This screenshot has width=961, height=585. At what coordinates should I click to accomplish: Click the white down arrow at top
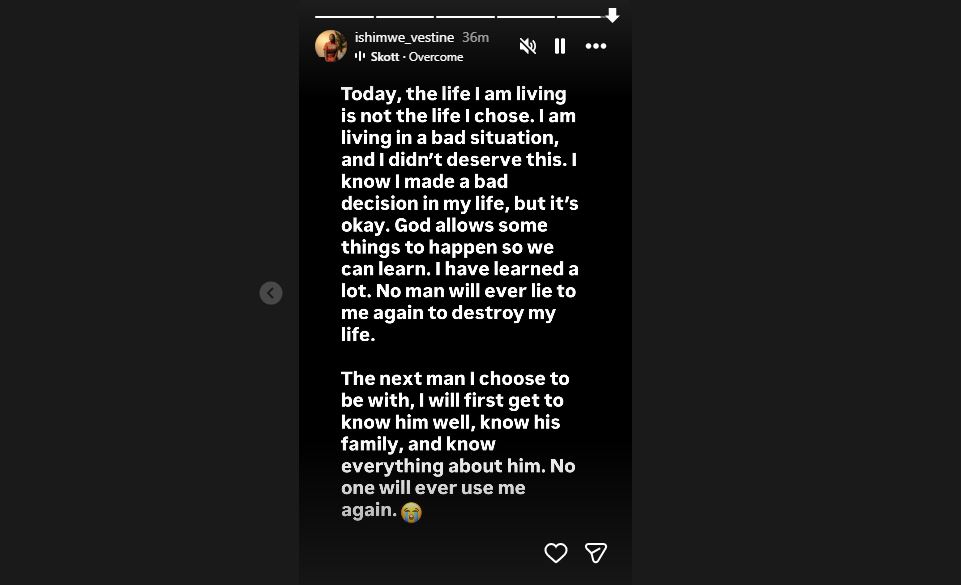[612, 15]
